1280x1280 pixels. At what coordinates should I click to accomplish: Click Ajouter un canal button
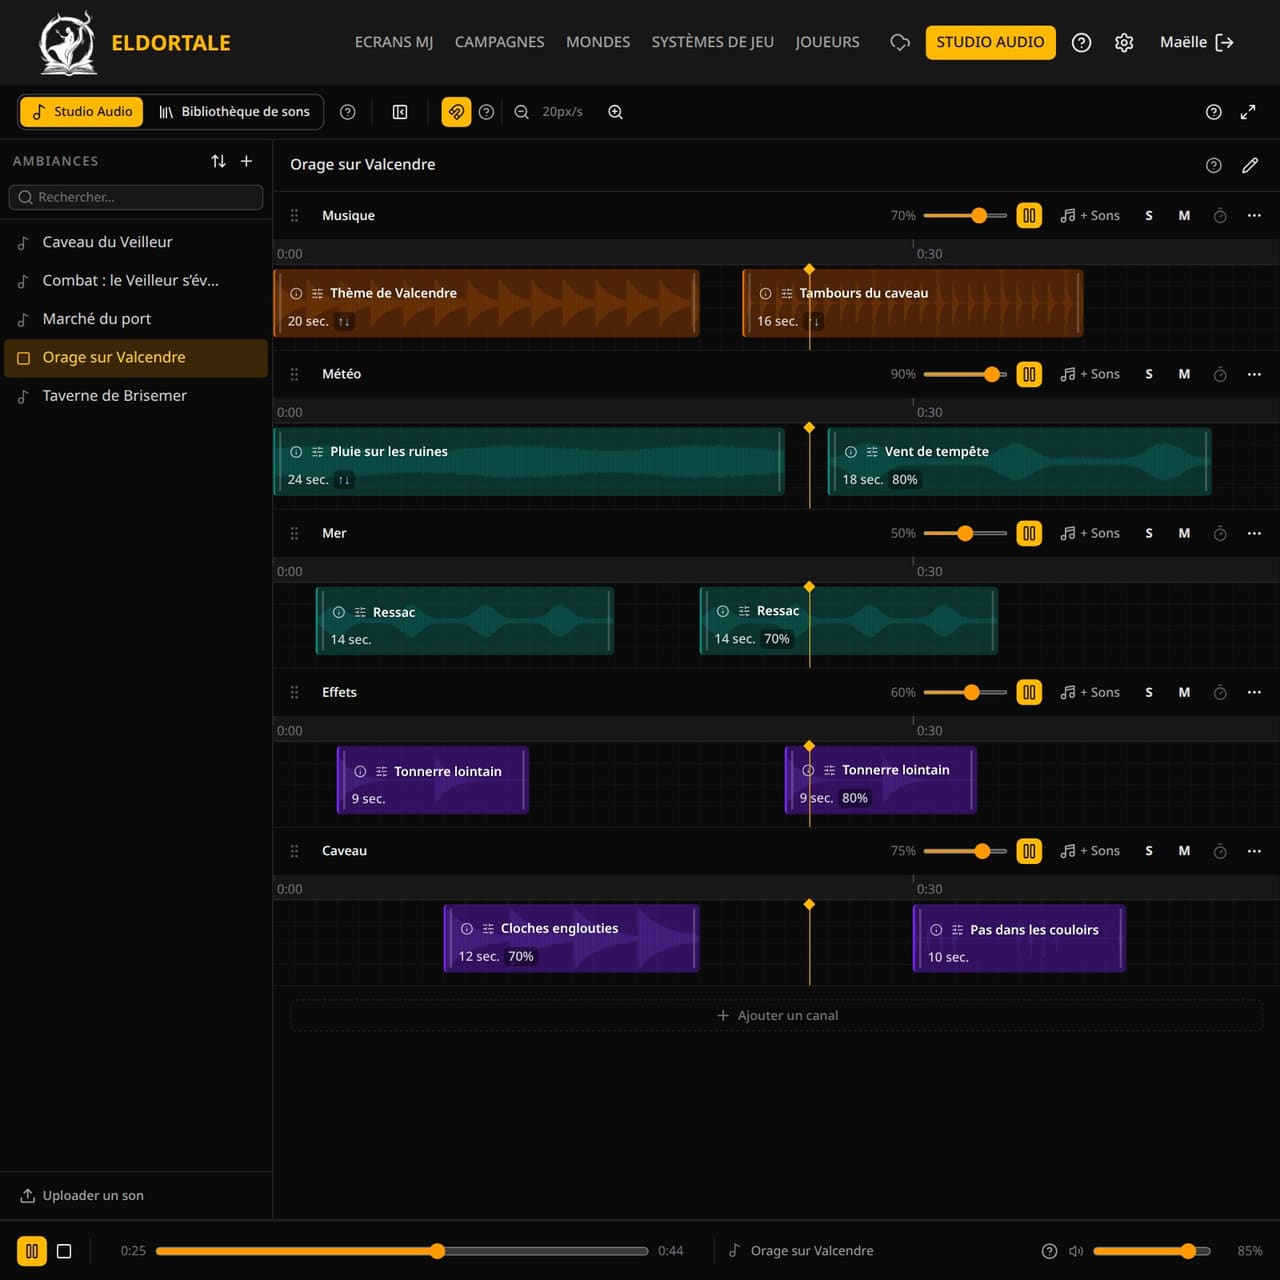pyautogui.click(x=777, y=1015)
